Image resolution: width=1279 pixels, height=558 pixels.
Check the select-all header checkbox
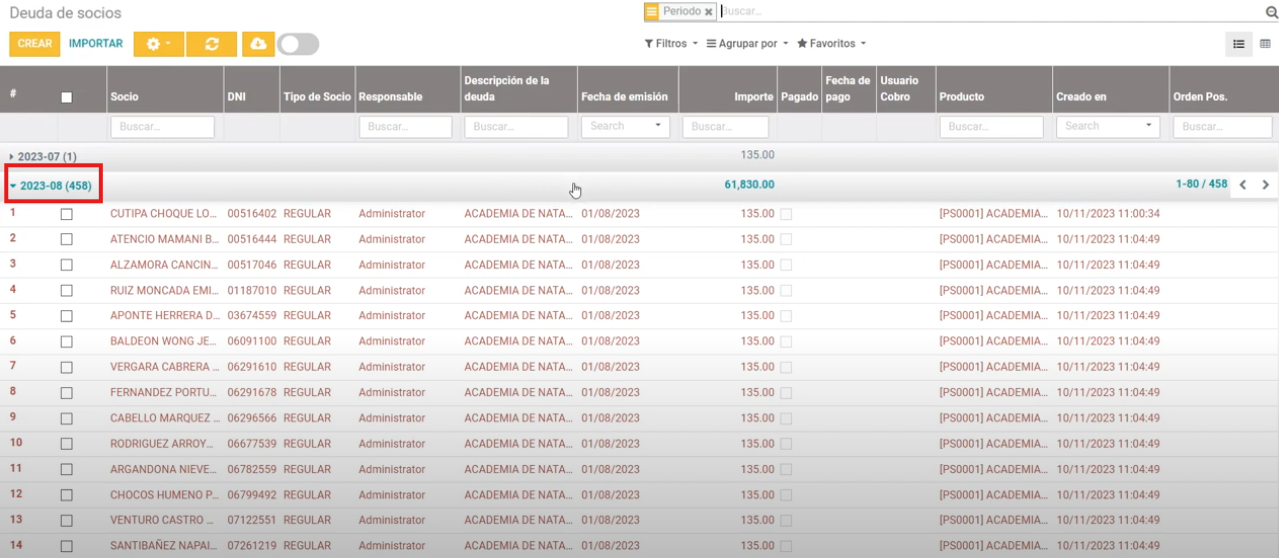click(x=67, y=97)
